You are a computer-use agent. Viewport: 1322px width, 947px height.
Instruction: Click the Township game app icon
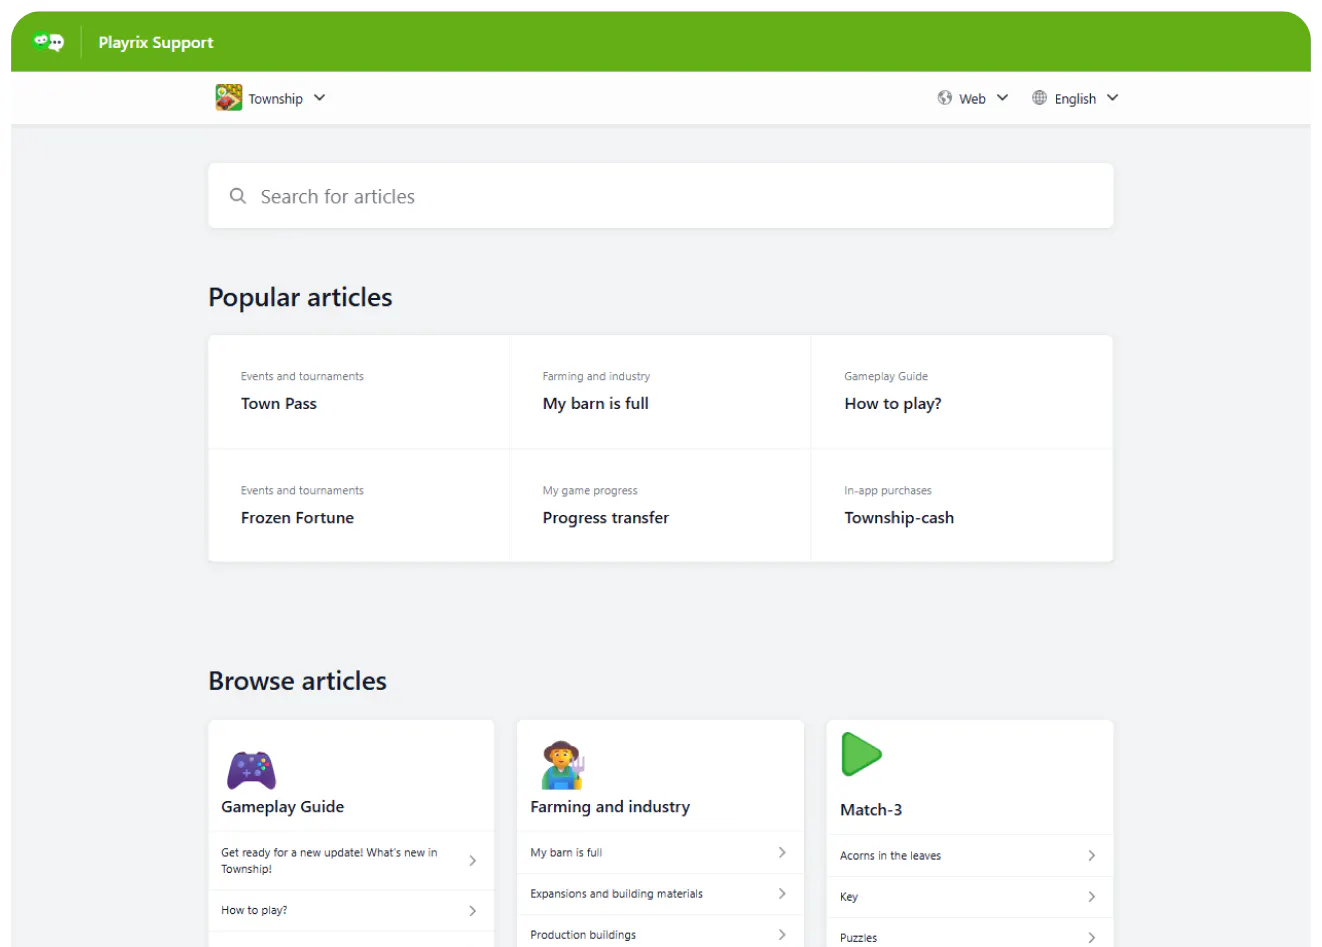pos(229,98)
